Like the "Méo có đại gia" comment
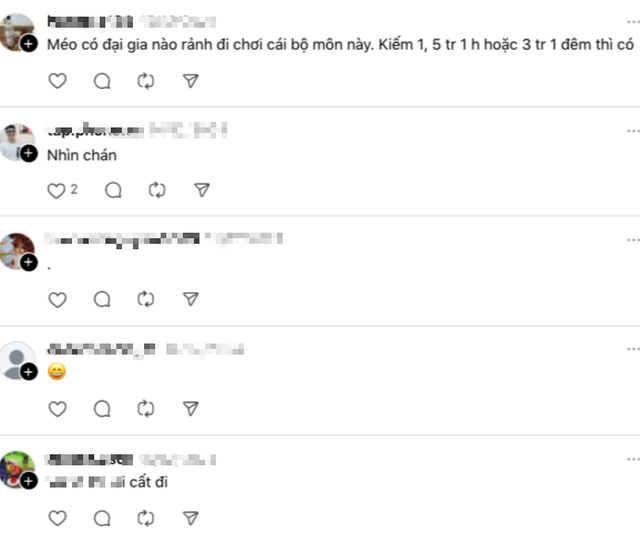 point(58,81)
